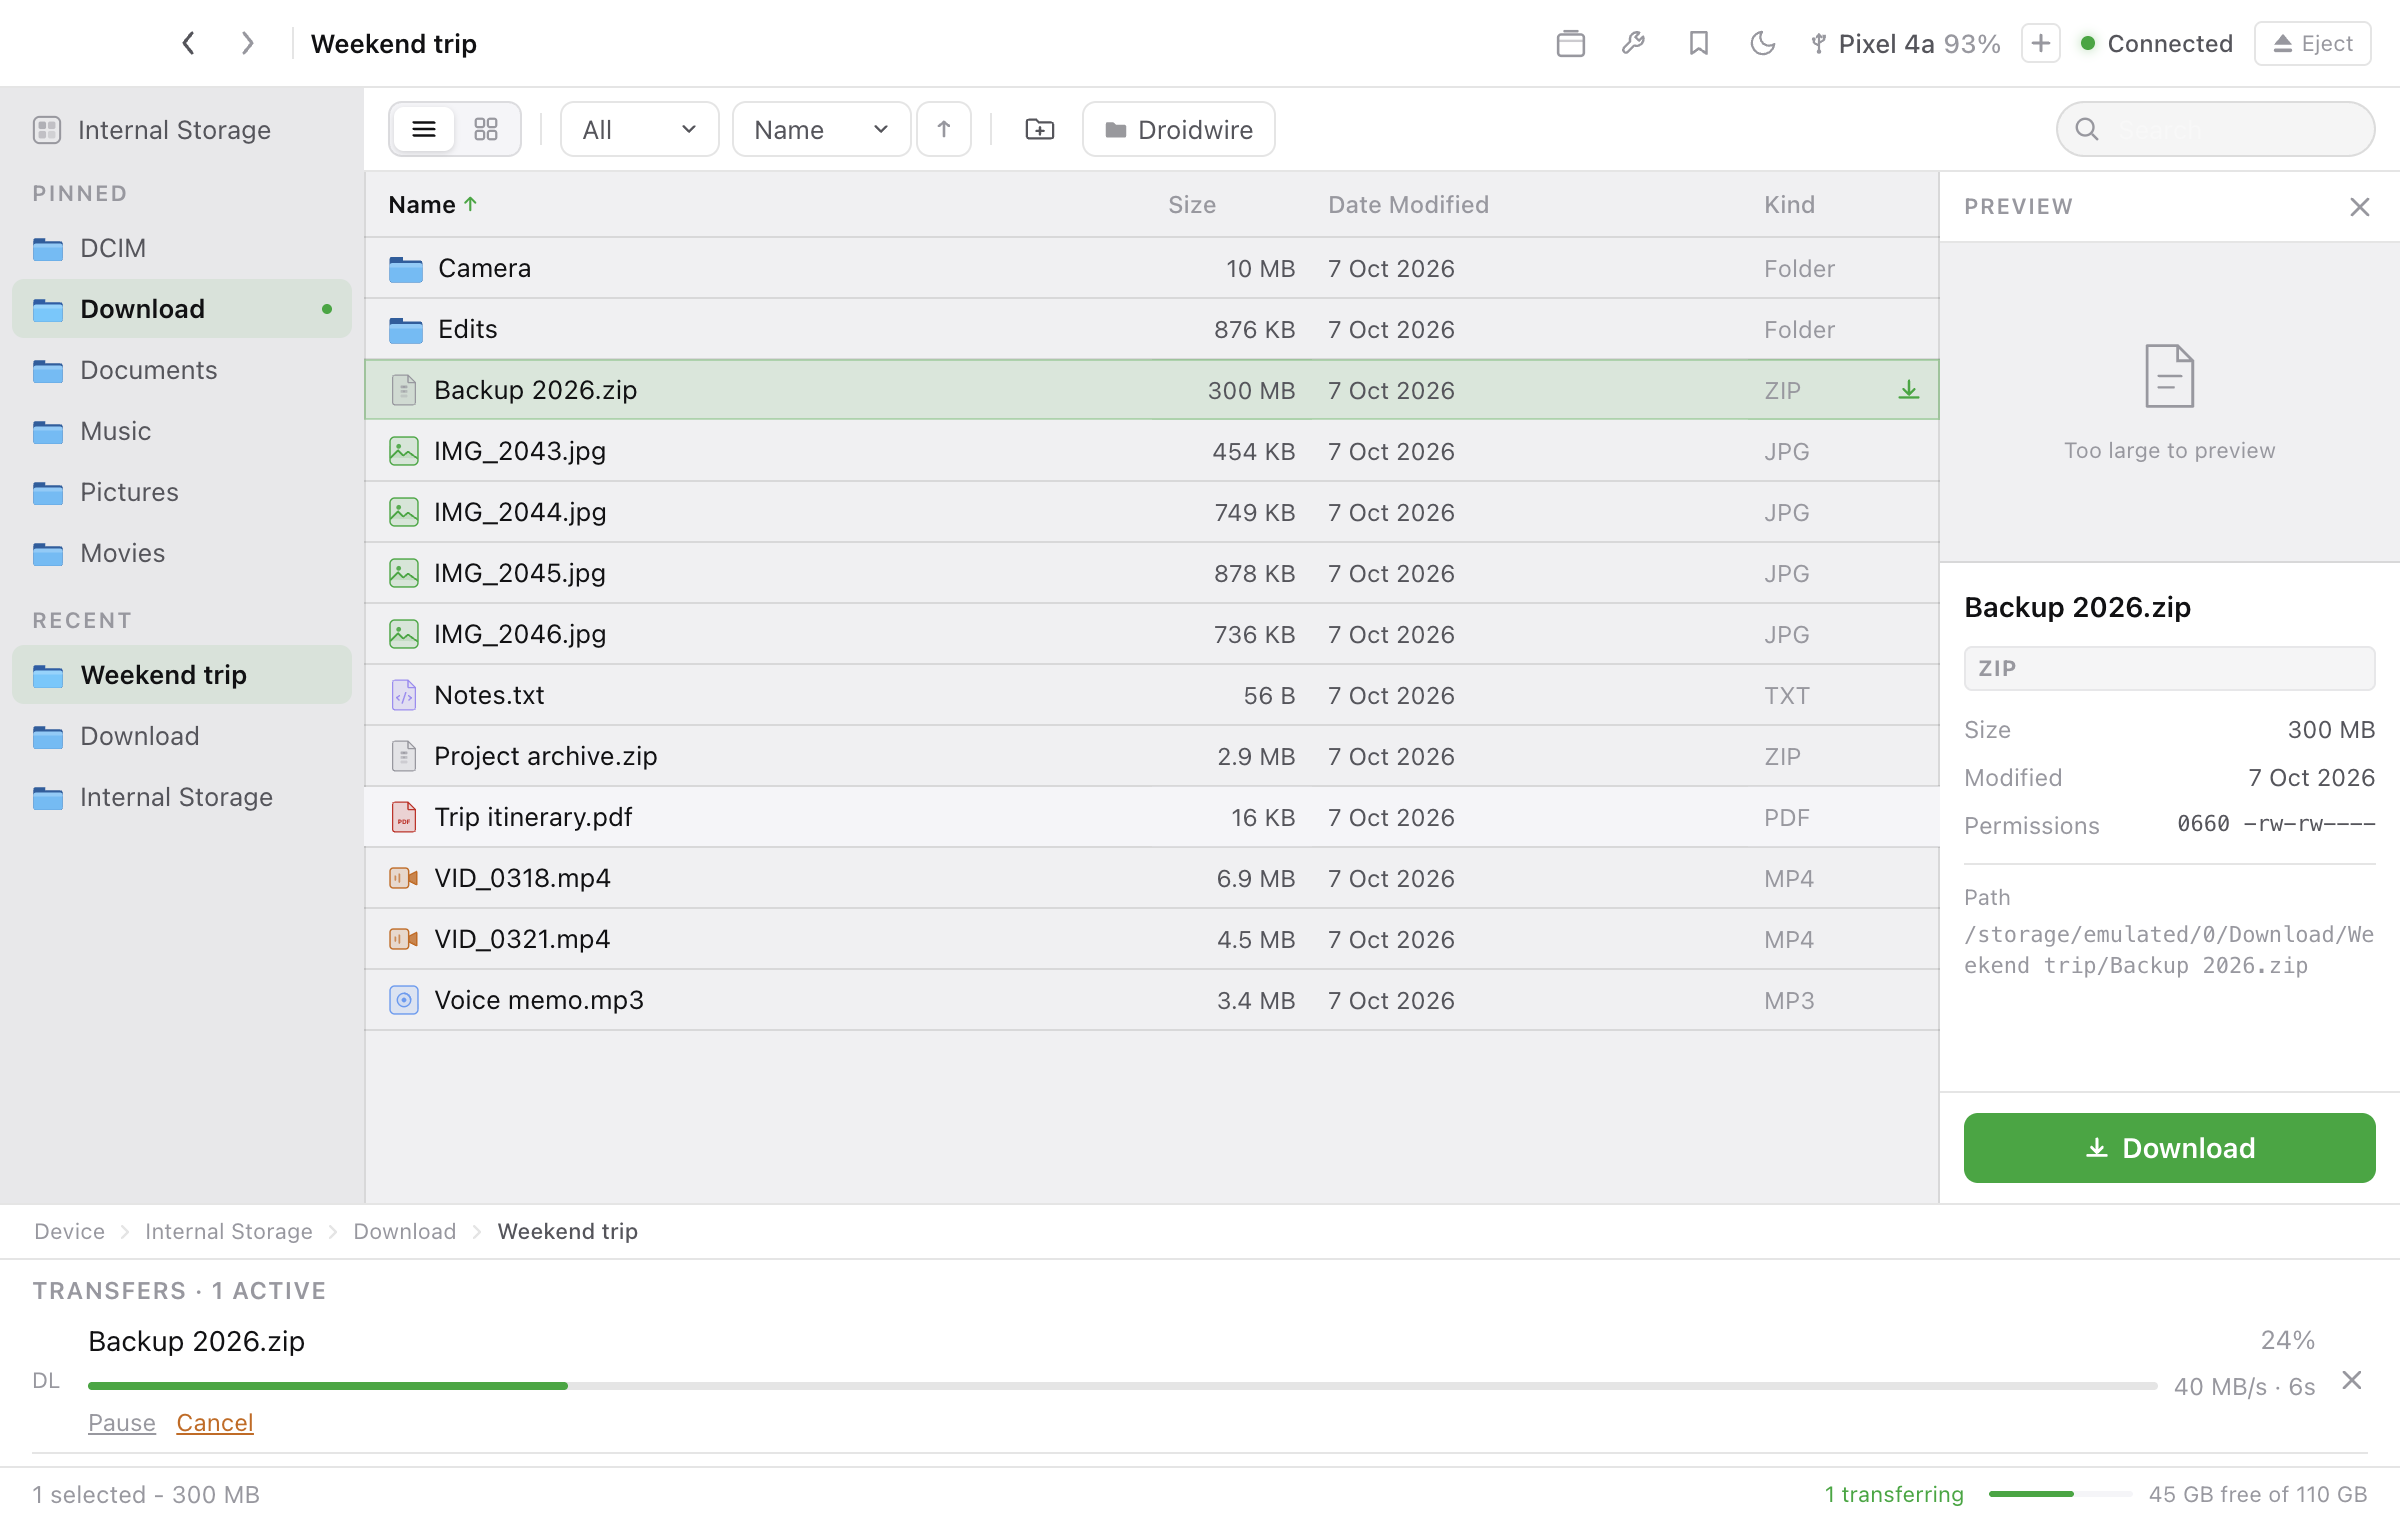The height and width of the screenshot is (1520, 2400).
Task: Dismiss the transfer with the X icon
Action: (x=2352, y=1381)
